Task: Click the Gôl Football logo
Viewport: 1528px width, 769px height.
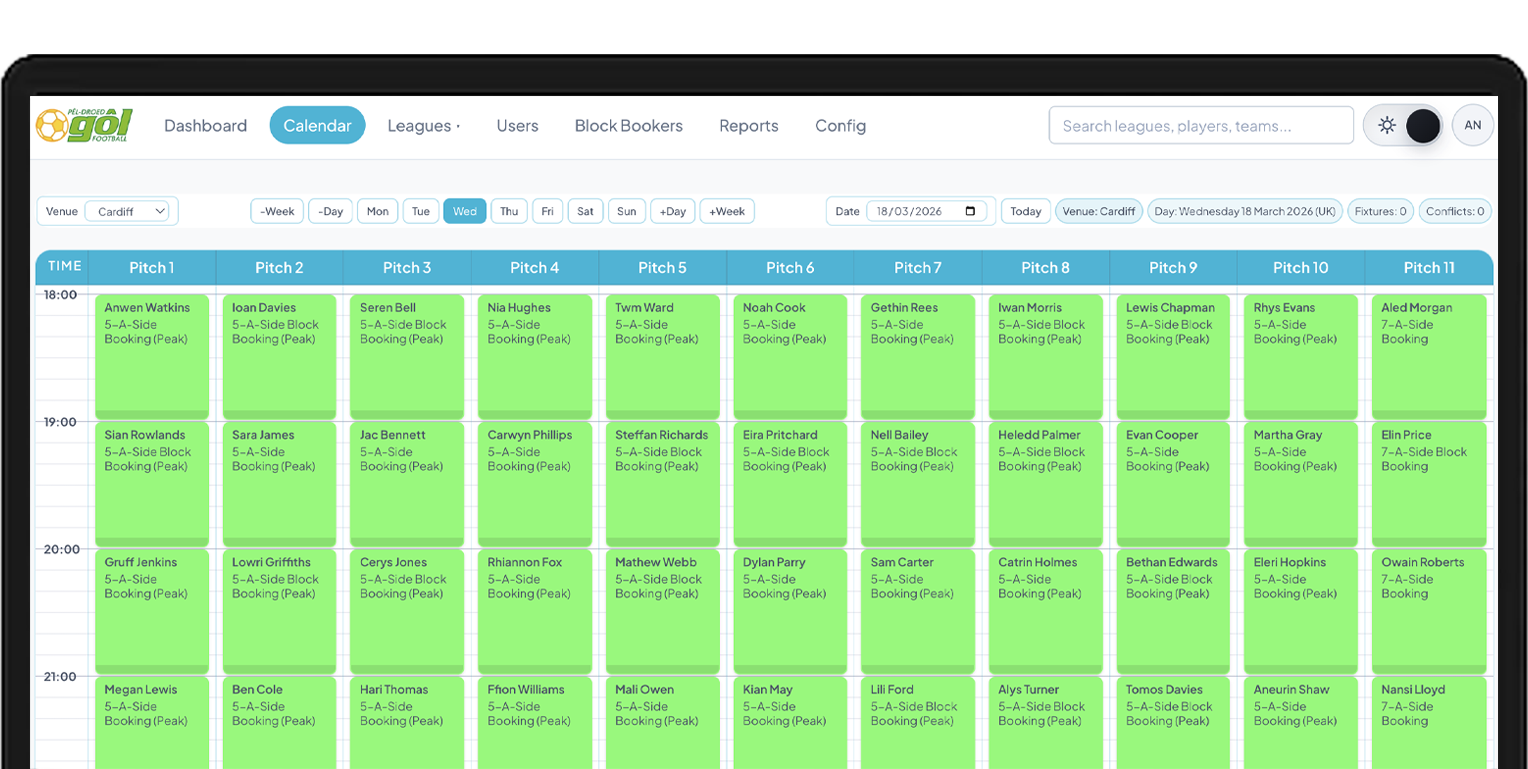Action: (84, 125)
